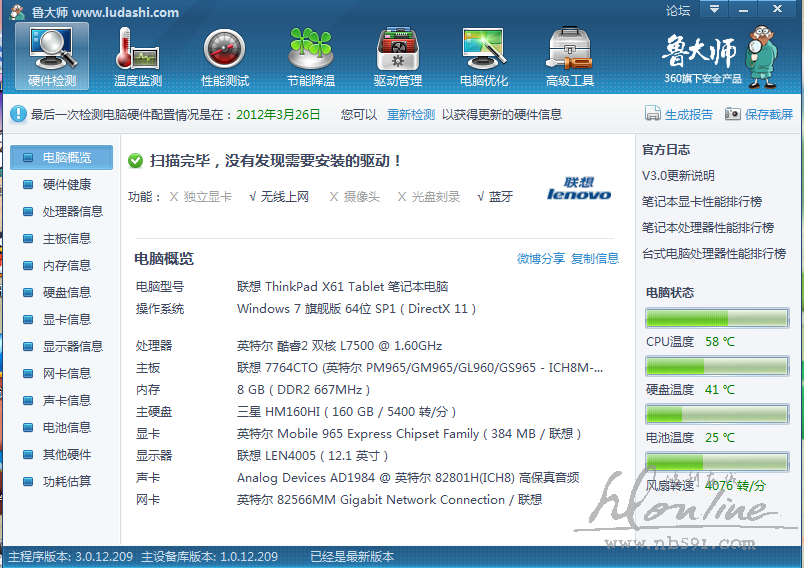This screenshot has width=804, height=568.
Task: Click the 微博分享 Weibo share link
Action: [541, 258]
